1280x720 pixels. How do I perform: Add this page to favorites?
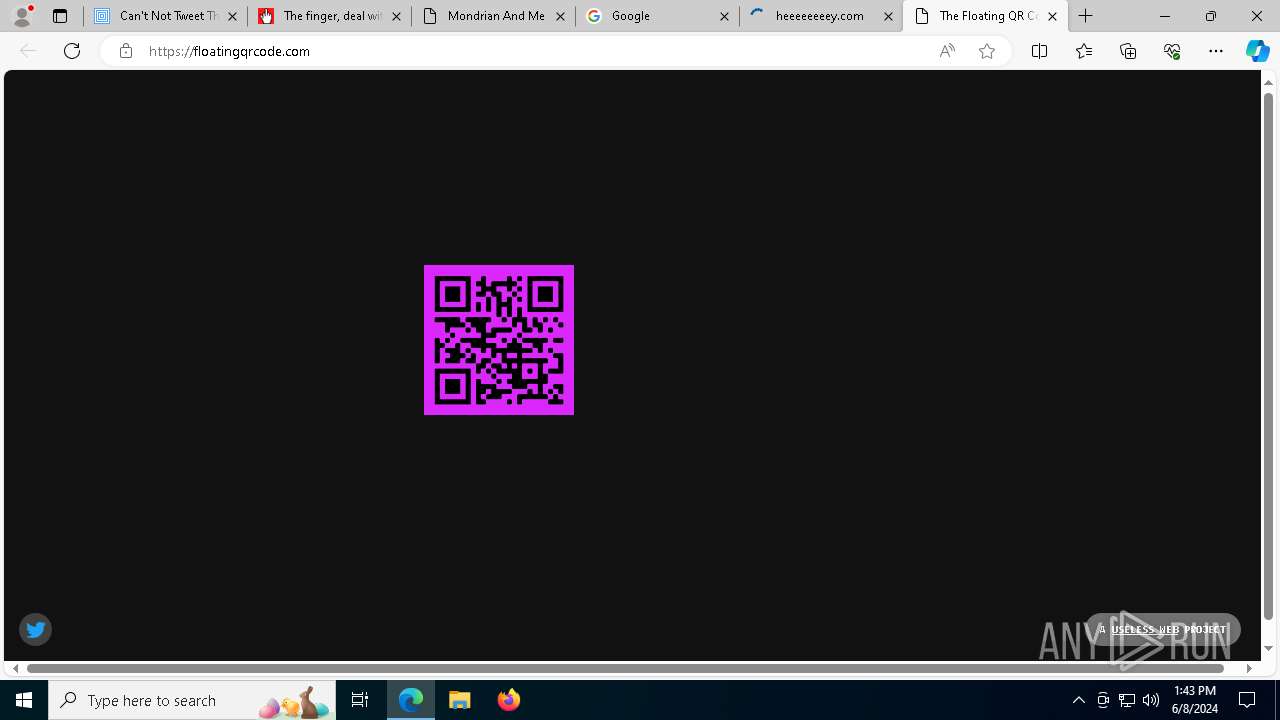point(987,51)
